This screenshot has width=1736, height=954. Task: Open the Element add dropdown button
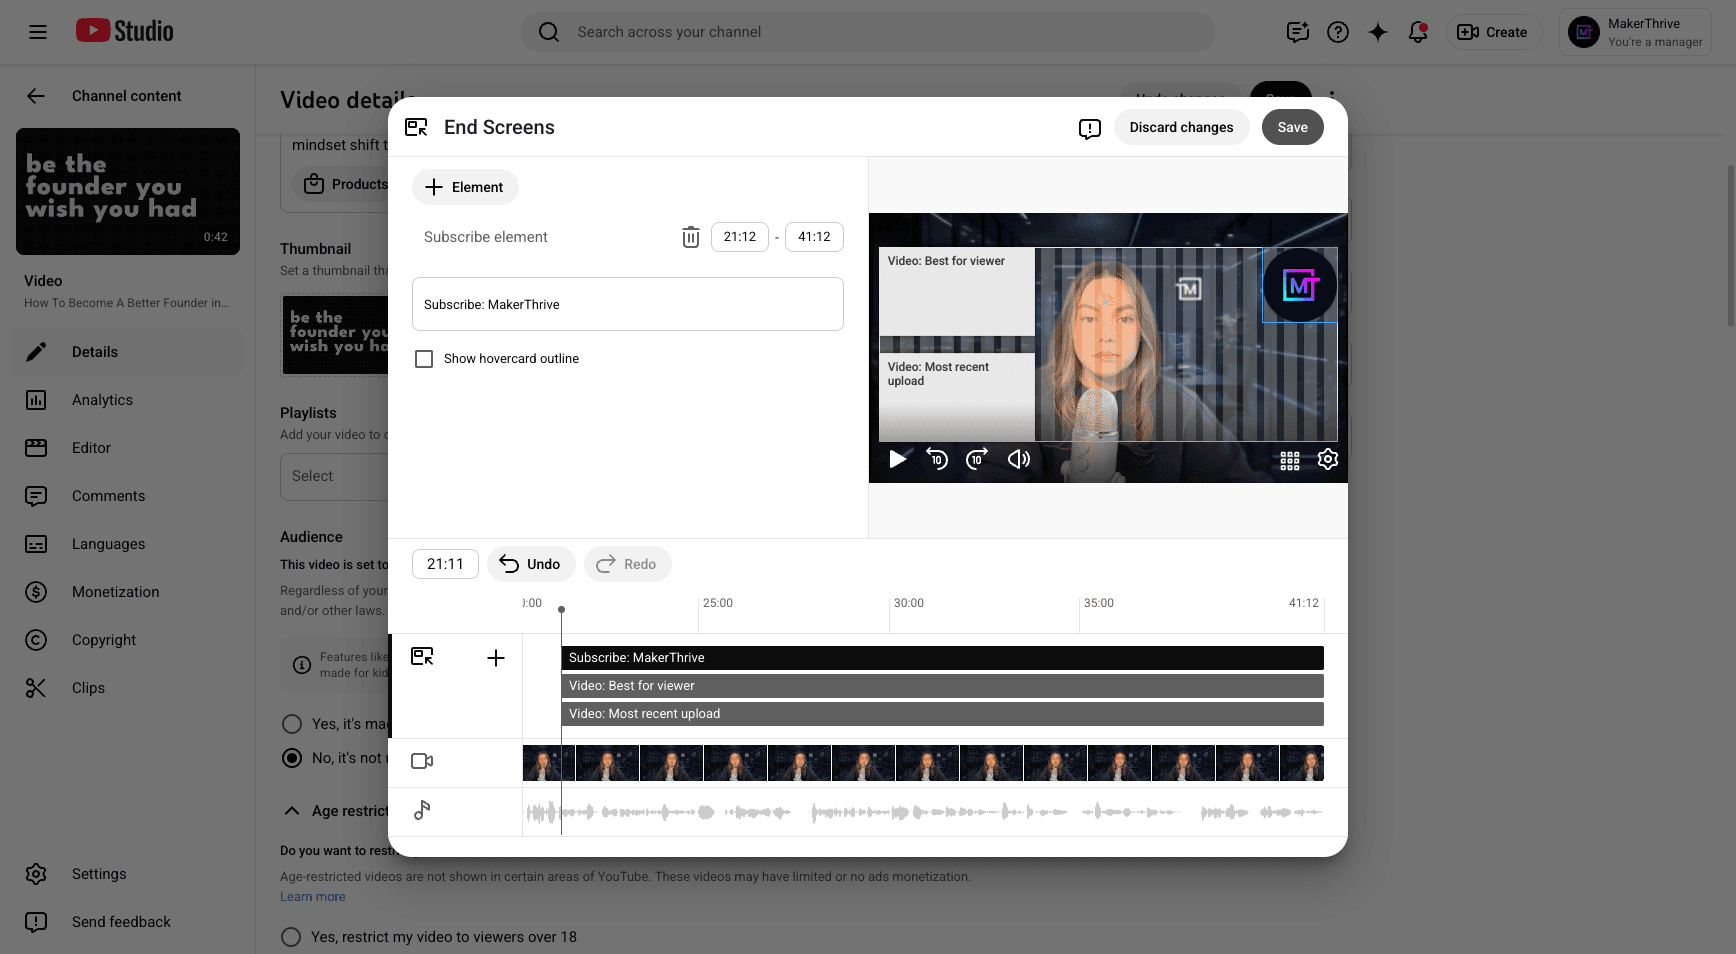click(465, 187)
